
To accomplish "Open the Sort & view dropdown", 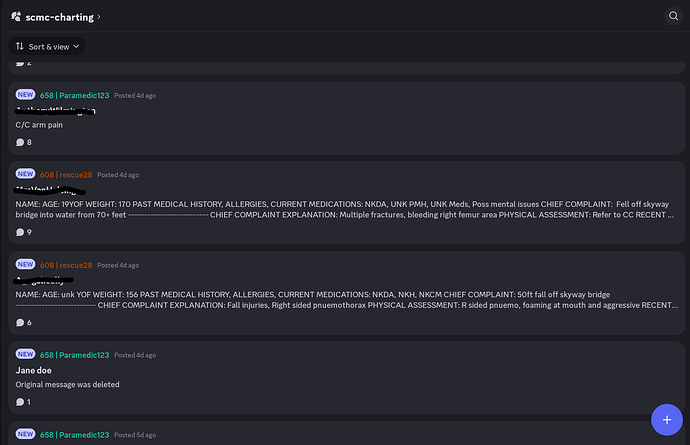I will click(x=47, y=46).
